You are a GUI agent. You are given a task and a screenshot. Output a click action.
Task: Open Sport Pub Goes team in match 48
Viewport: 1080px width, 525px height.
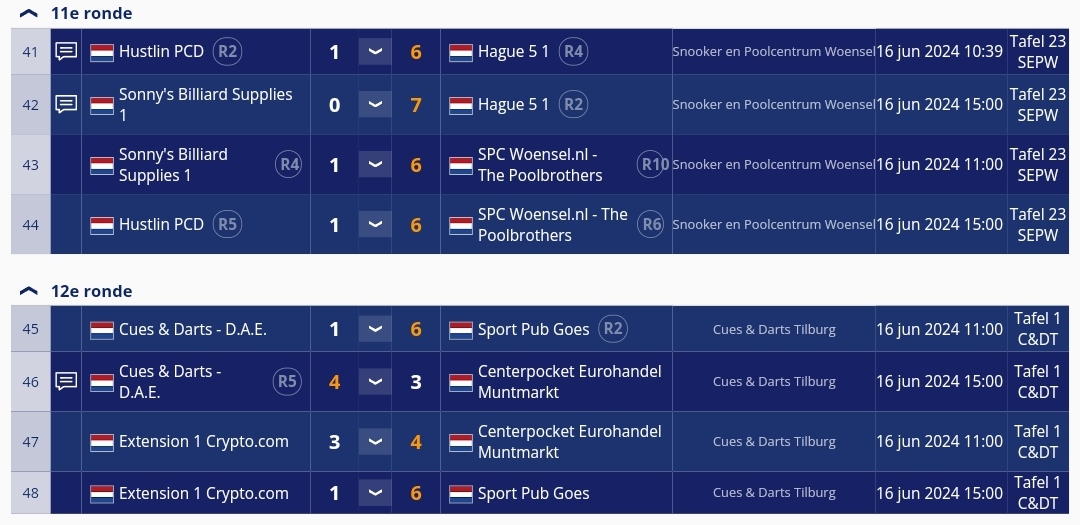point(534,493)
